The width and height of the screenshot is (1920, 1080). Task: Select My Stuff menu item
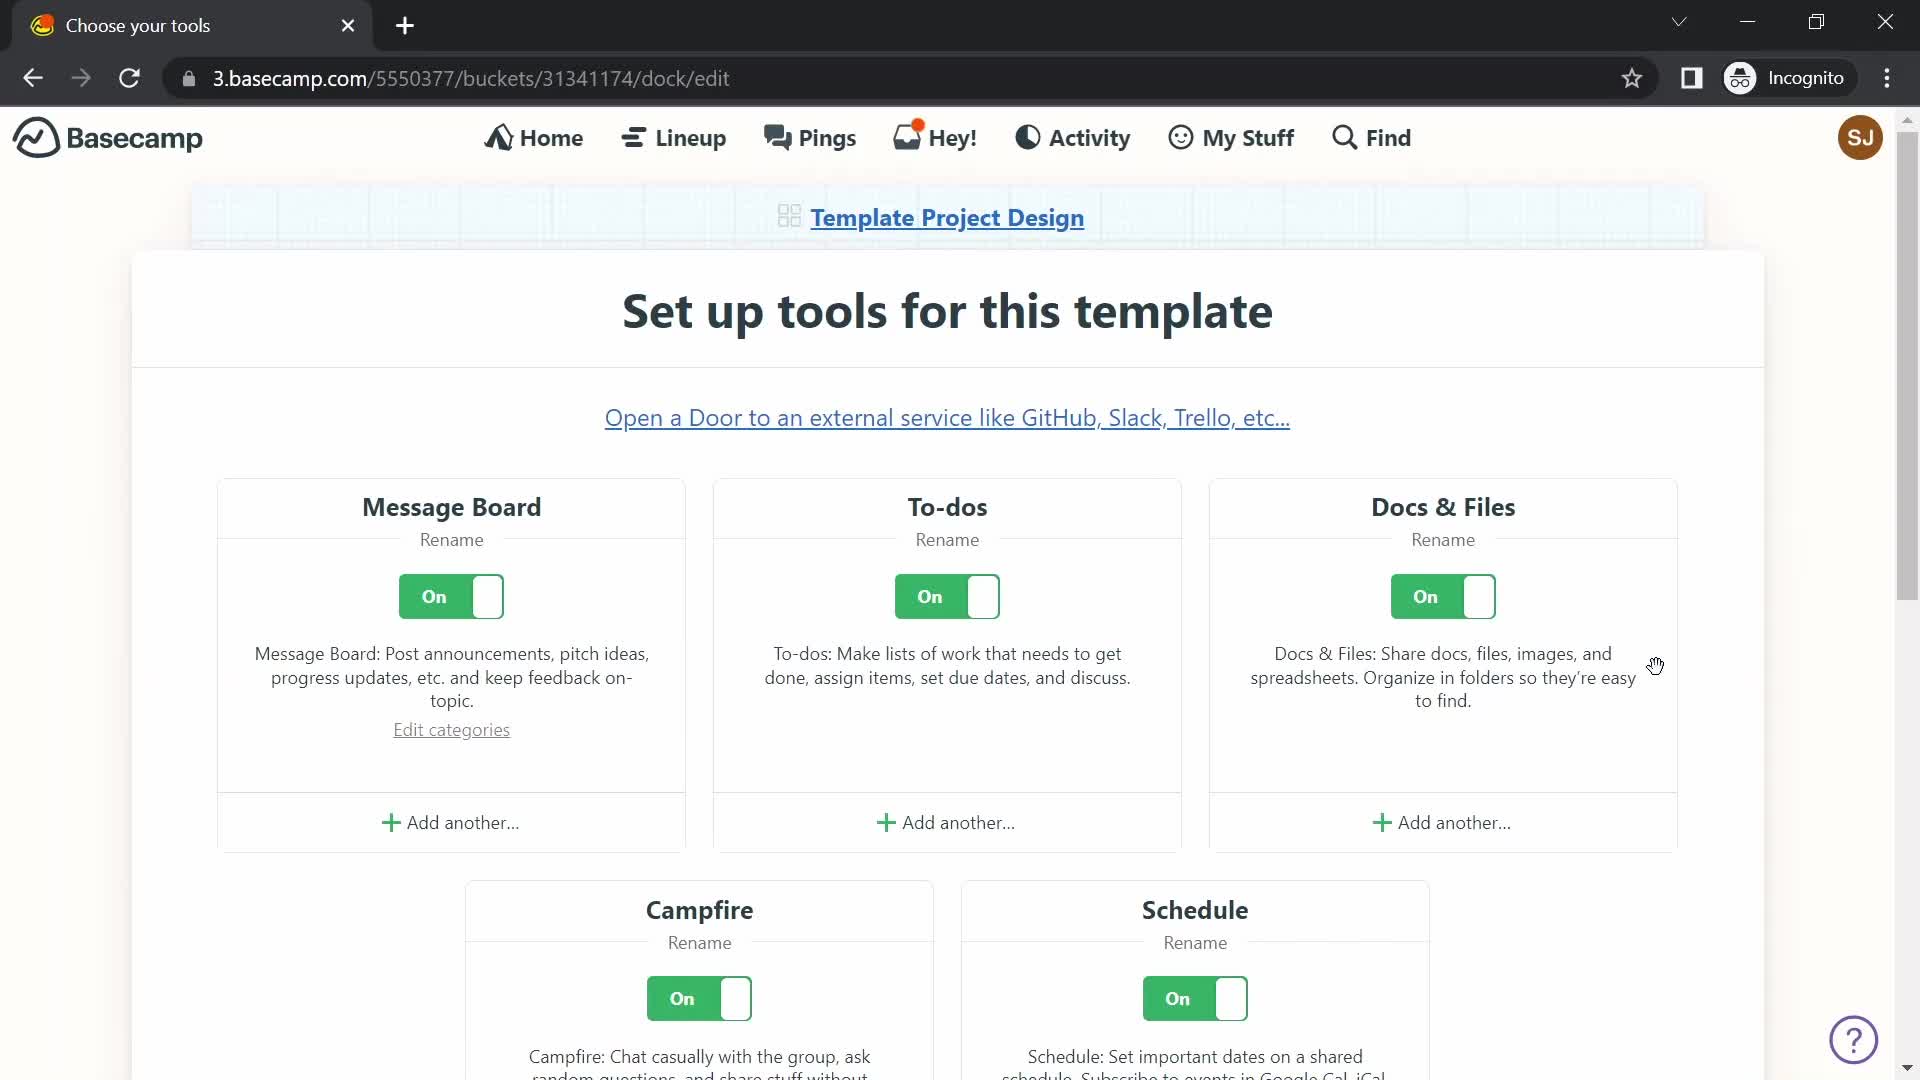tap(1230, 137)
